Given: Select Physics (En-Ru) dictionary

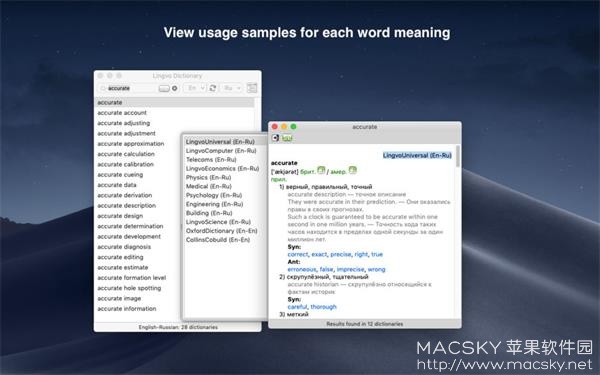Looking at the screenshot, I should click(x=209, y=177).
